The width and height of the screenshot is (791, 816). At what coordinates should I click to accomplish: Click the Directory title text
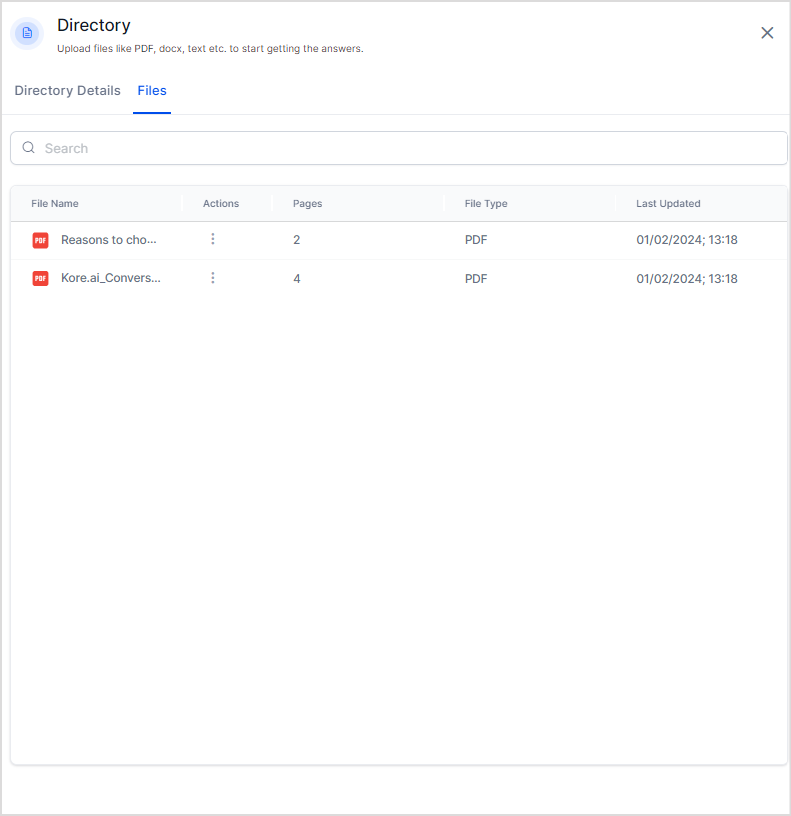click(x=94, y=25)
